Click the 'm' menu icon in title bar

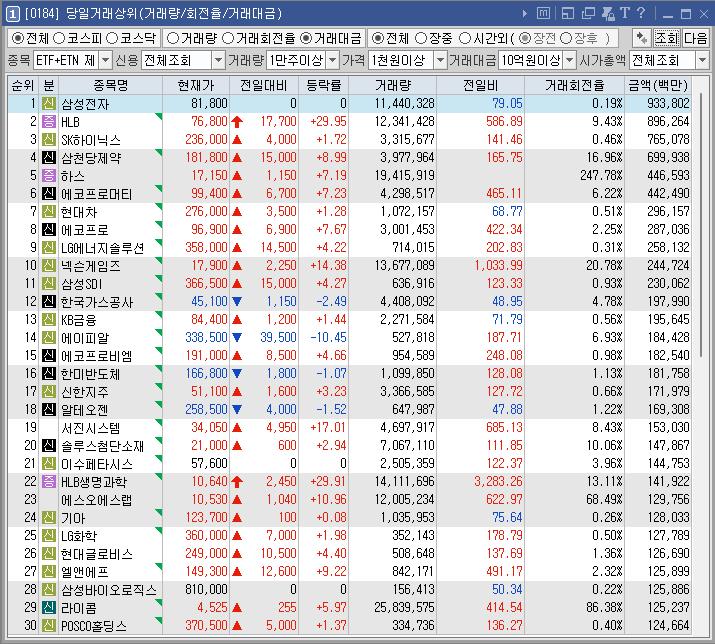(x=543, y=13)
